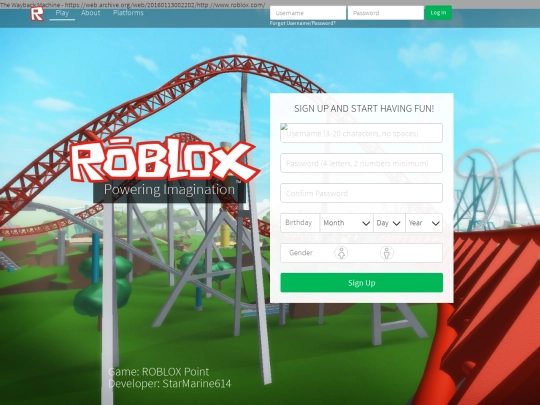Screen dimensions: 540x405
Task: Click the top Username login field
Action: [x=308, y=13]
